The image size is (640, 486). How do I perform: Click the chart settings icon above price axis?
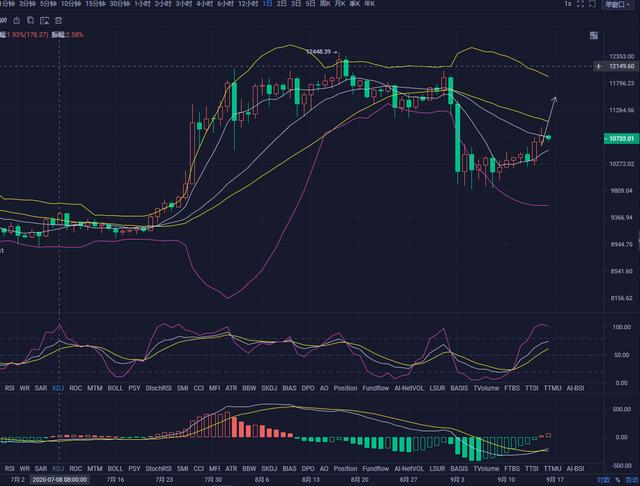click(594, 36)
